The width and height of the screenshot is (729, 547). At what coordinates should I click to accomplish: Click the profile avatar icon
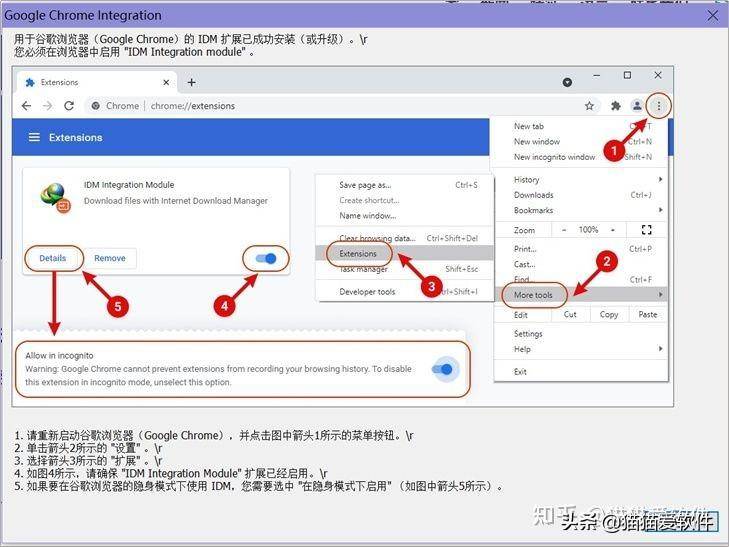tap(637, 106)
